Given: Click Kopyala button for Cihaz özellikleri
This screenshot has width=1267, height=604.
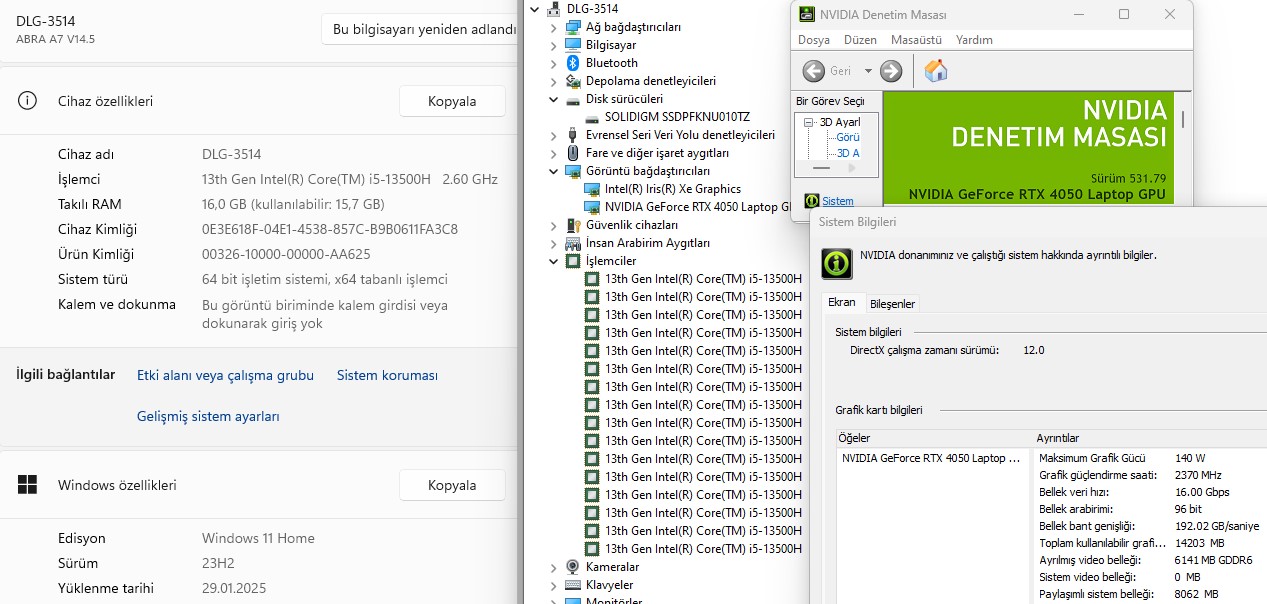Looking at the screenshot, I should pos(452,101).
